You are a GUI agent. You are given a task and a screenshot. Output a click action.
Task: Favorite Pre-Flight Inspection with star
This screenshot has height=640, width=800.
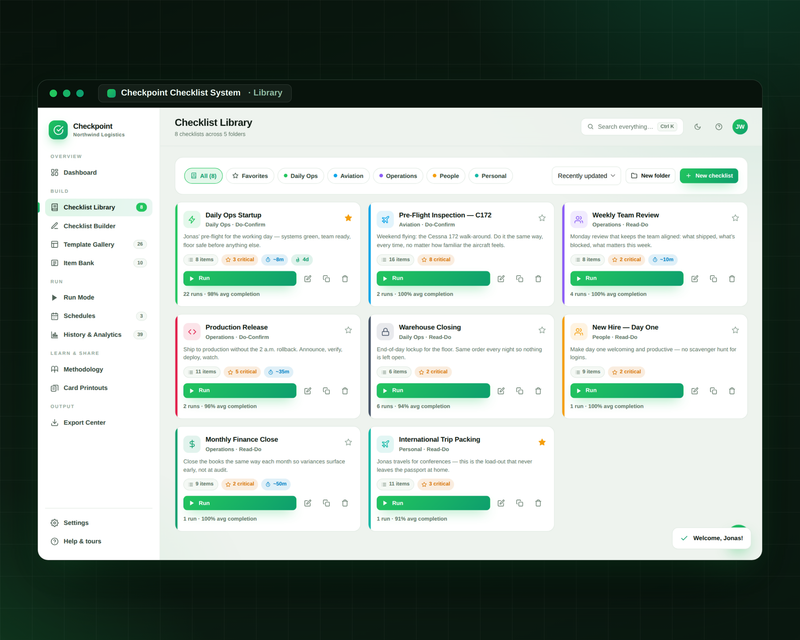point(542,218)
